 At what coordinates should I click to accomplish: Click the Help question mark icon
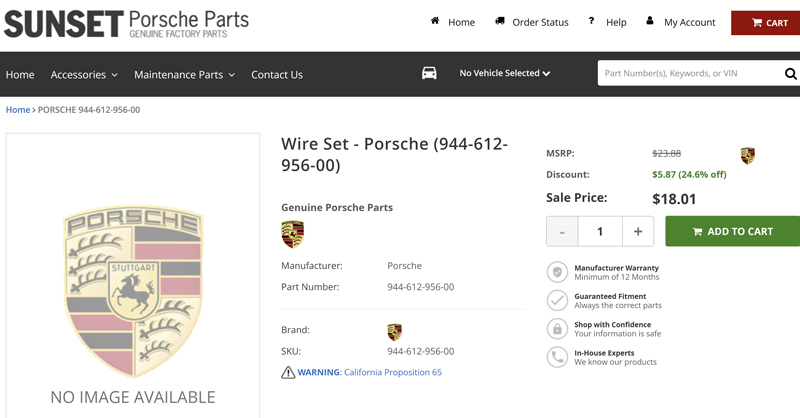click(591, 21)
